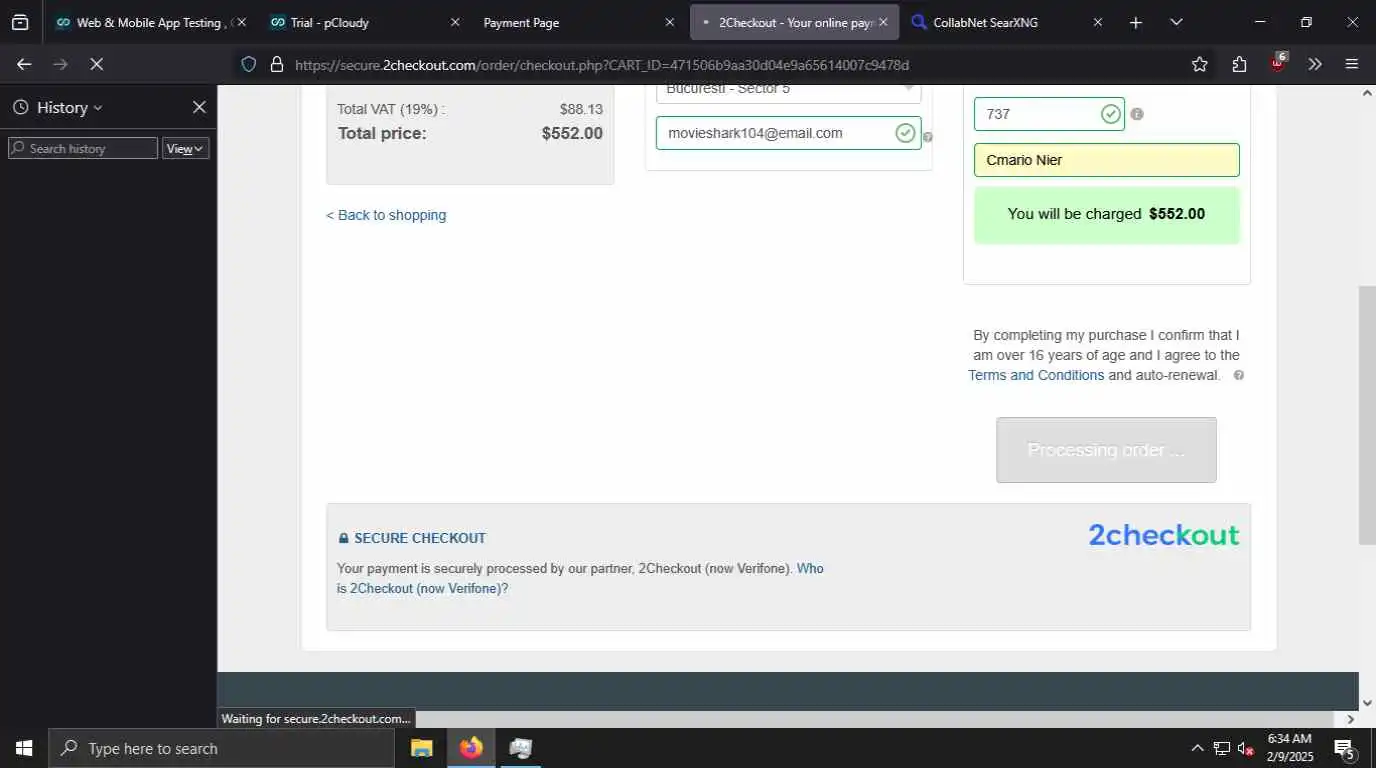Edit the 737 security code field
This screenshot has width=1376, height=768.
[x=1049, y=114]
